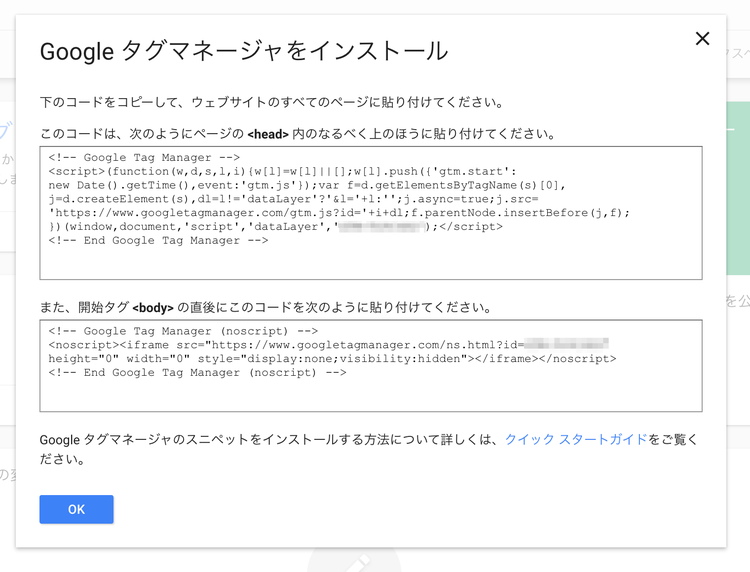Click the '<noscript><iframe src=' line
Screen dimensions: 750x572
(x=329, y=345)
